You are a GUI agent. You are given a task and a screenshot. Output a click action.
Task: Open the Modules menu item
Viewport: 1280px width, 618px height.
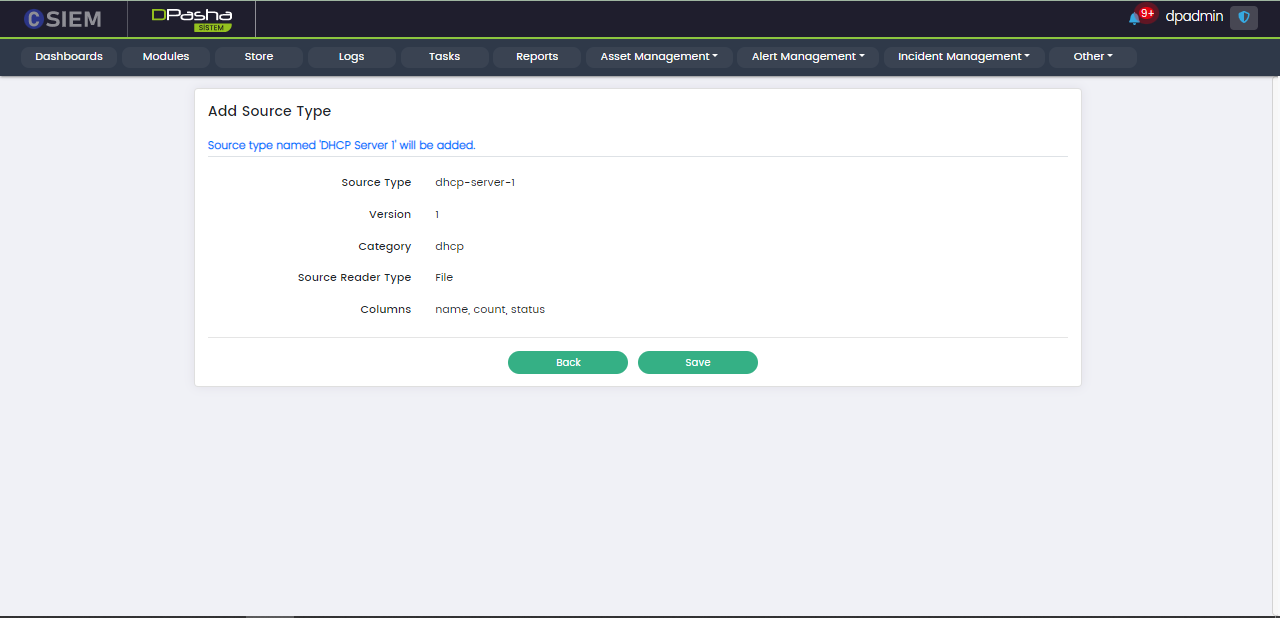pyautogui.click(x=166, y=57)
